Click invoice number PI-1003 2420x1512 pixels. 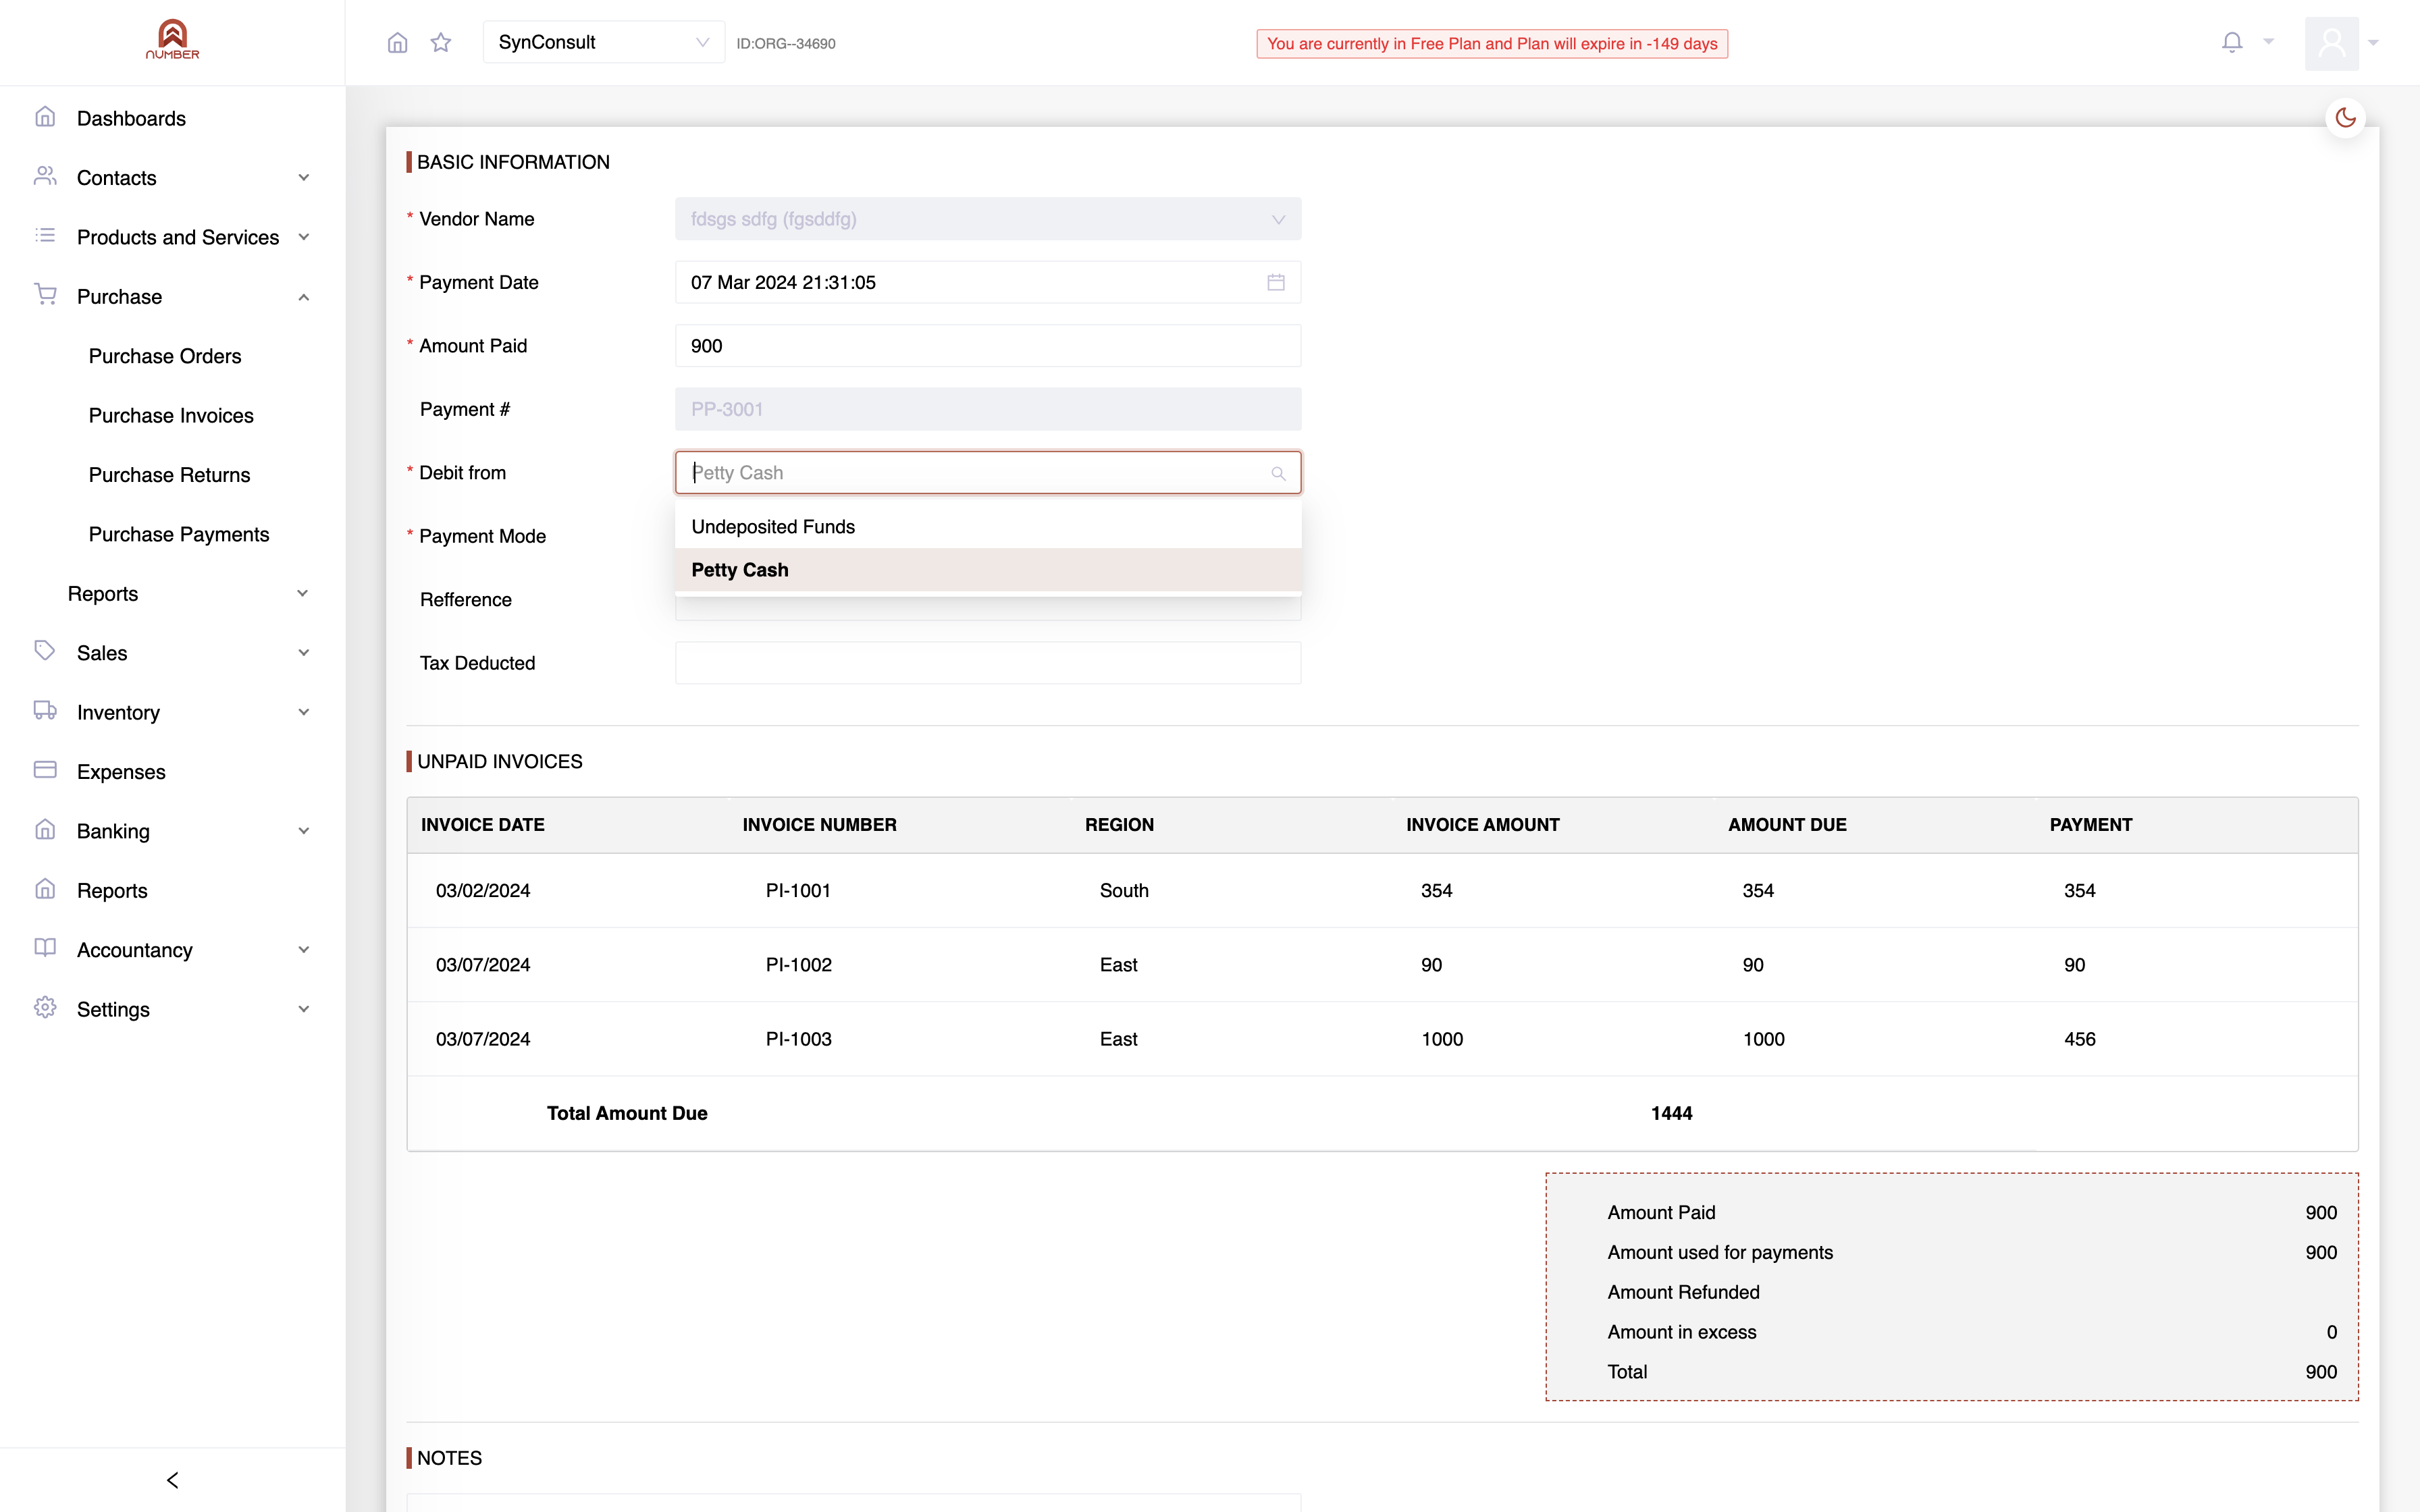(x=798, y=1039)
